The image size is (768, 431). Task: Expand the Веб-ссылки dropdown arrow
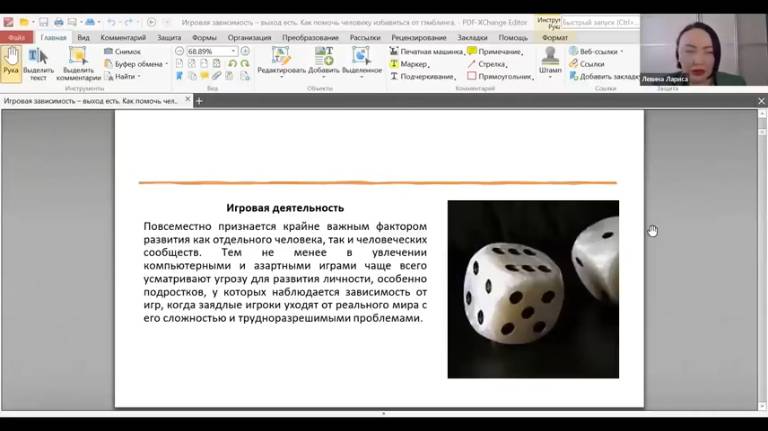(x=622, y=51)
